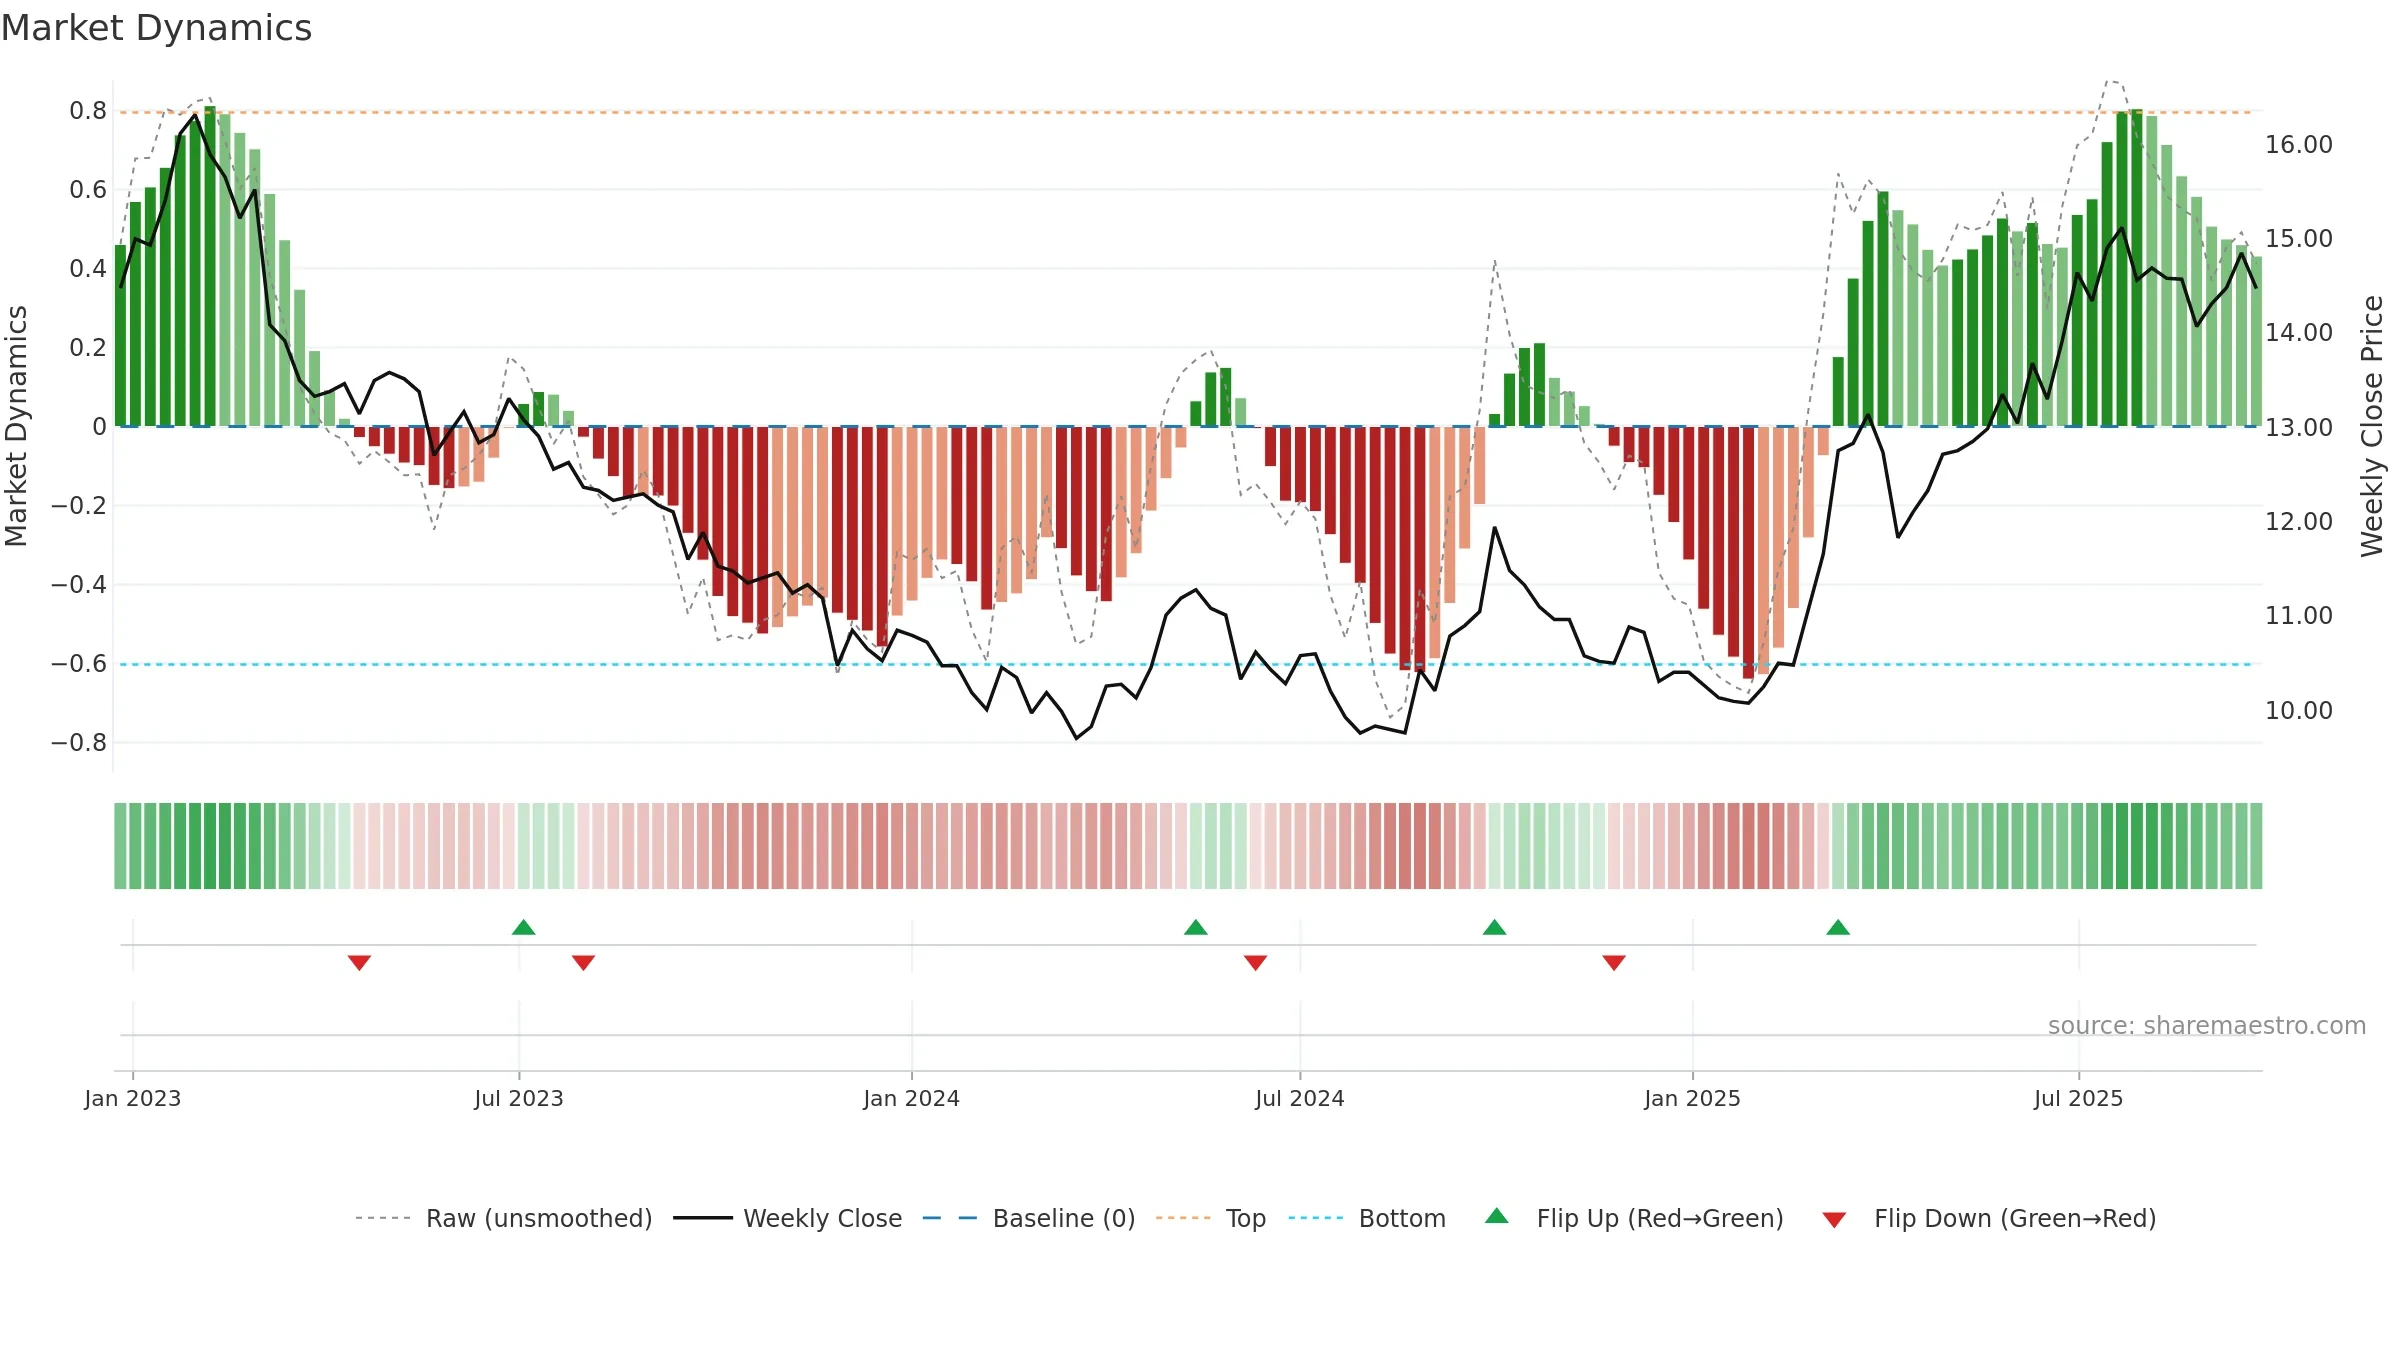The width and height of the screenshot is (2400, 1350).
Task: Toggle the Baseline (0) legend entry
Action: [1028, 1218]
